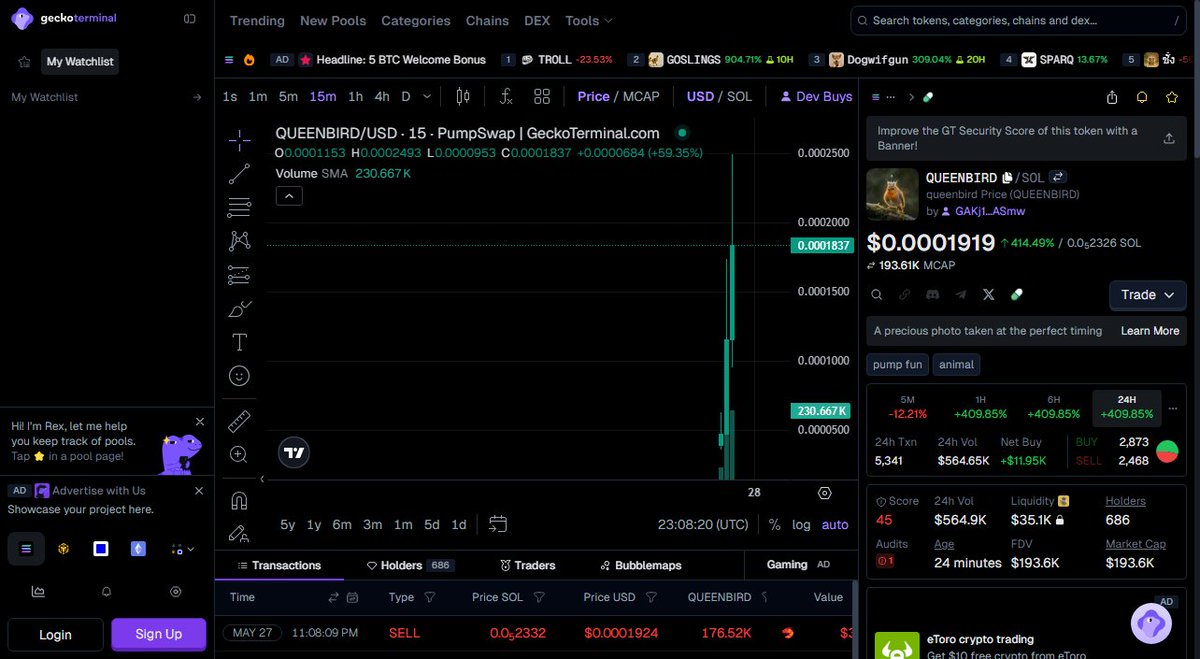Switch chart currency to SOL
Image resolution: width=1200 pixels, height=659 pixels.
click(x=739, y=97)
